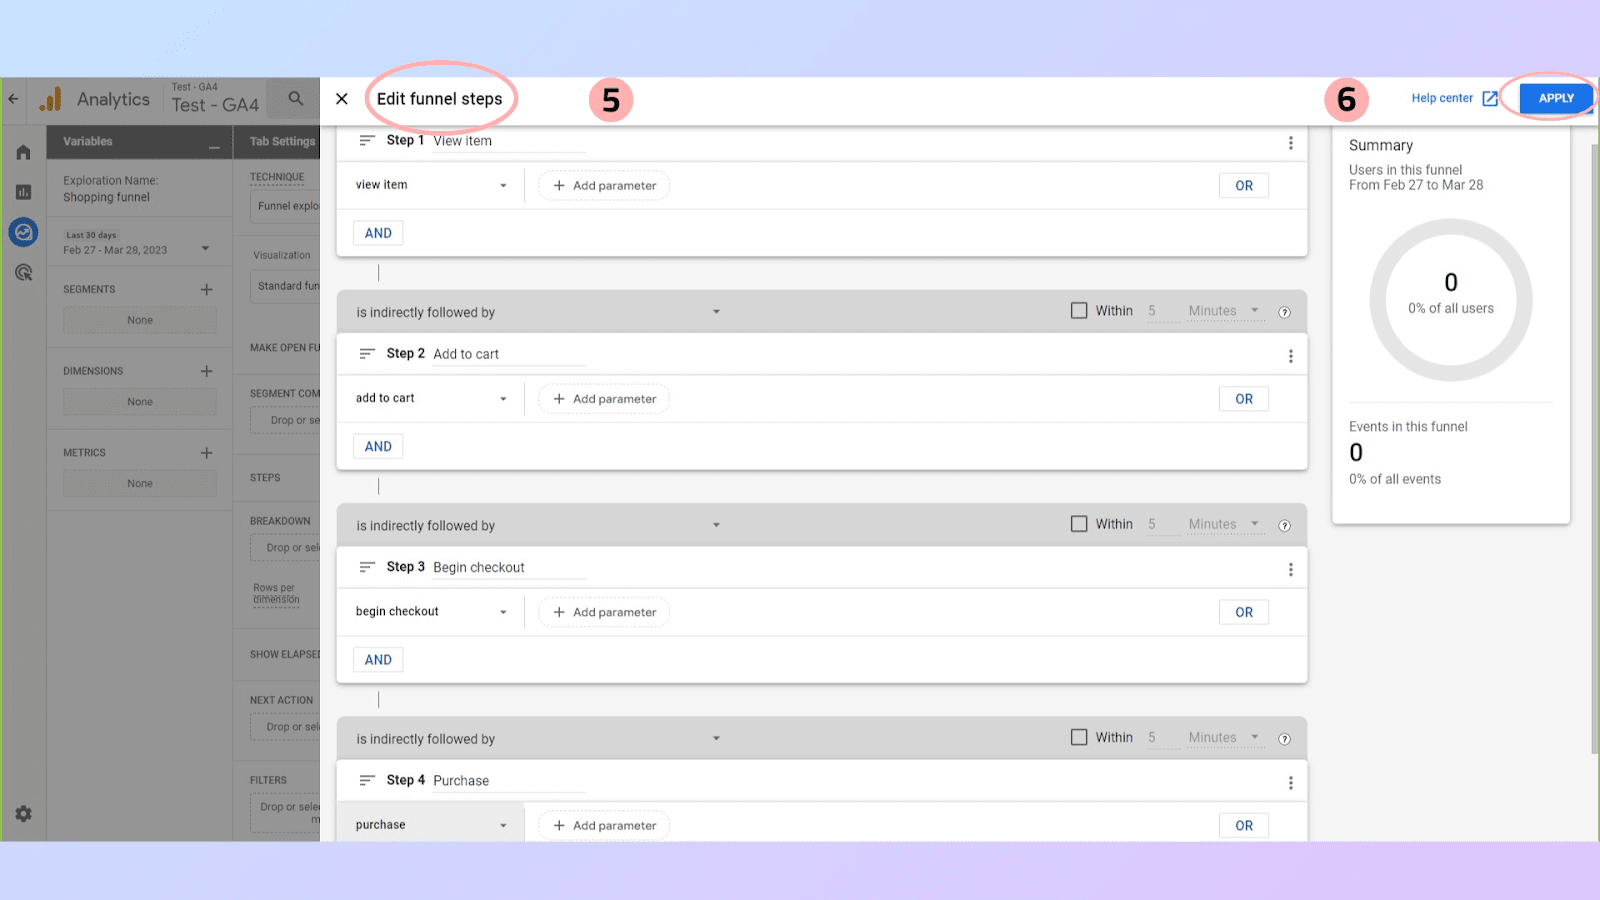Open Admin gear icon in sidebar
The image size is (1600, 900).
(23, 814)
